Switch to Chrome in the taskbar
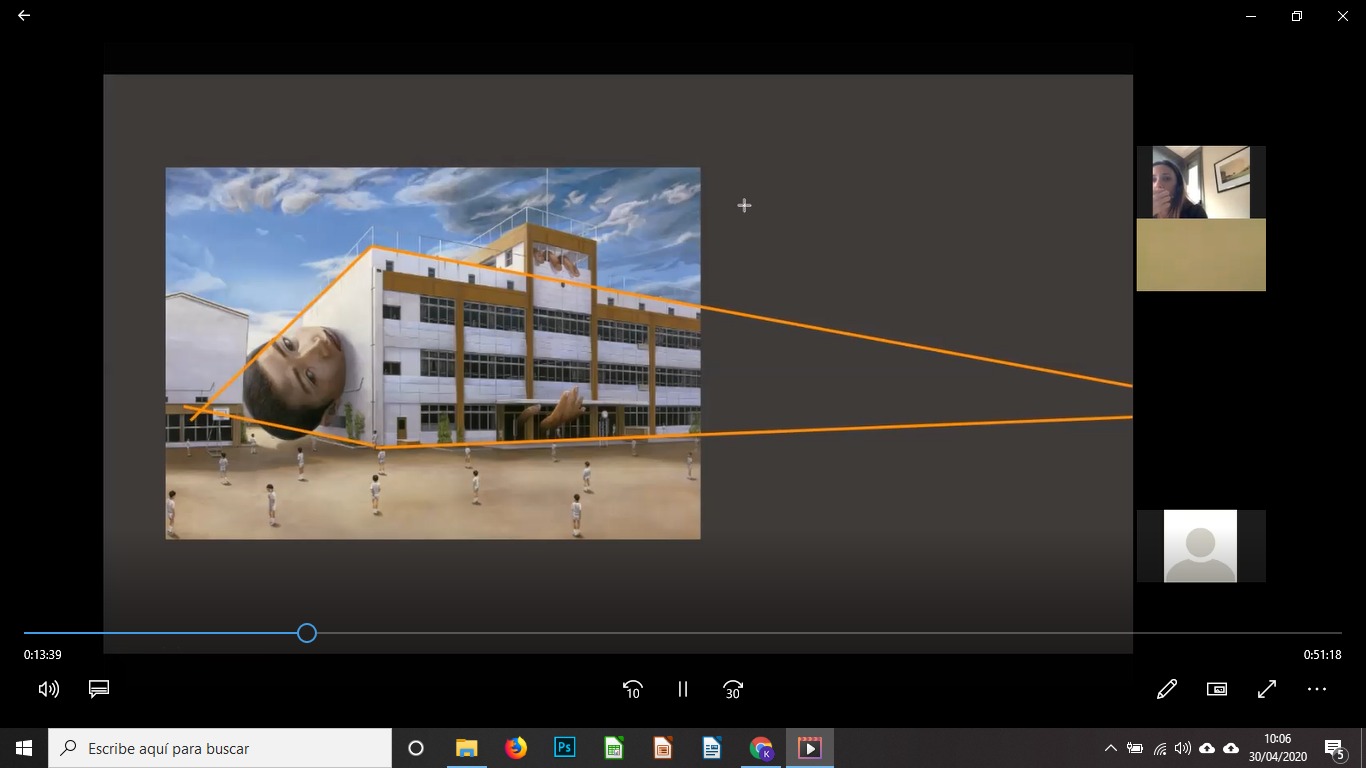The width and height of the screenshot is (1366, 768). click(x=761, y=748)
